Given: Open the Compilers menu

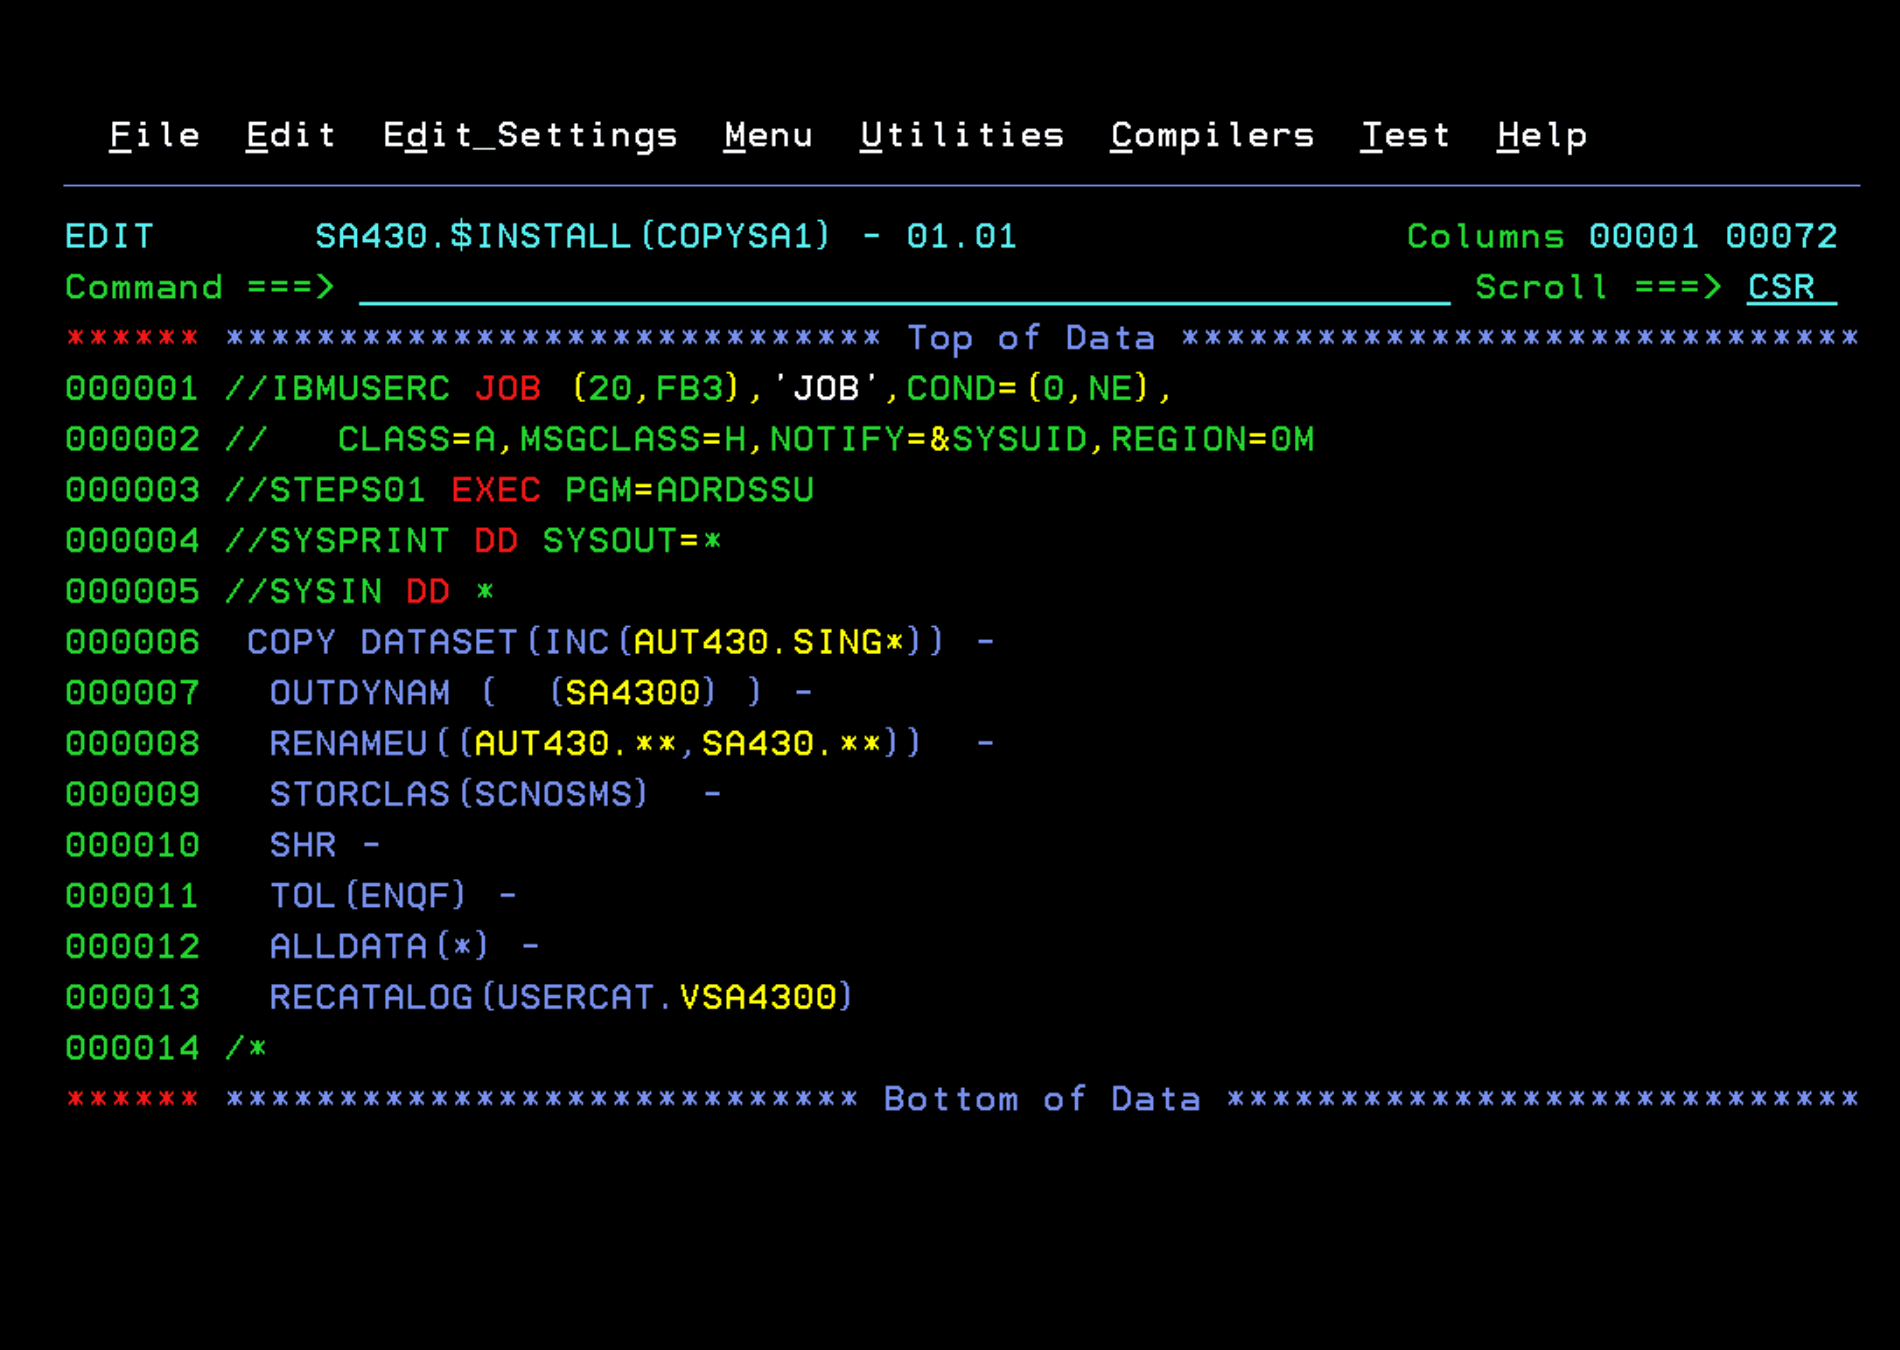Looking at the screenshot, I should pyautogui.click(x=1212, y=135).
